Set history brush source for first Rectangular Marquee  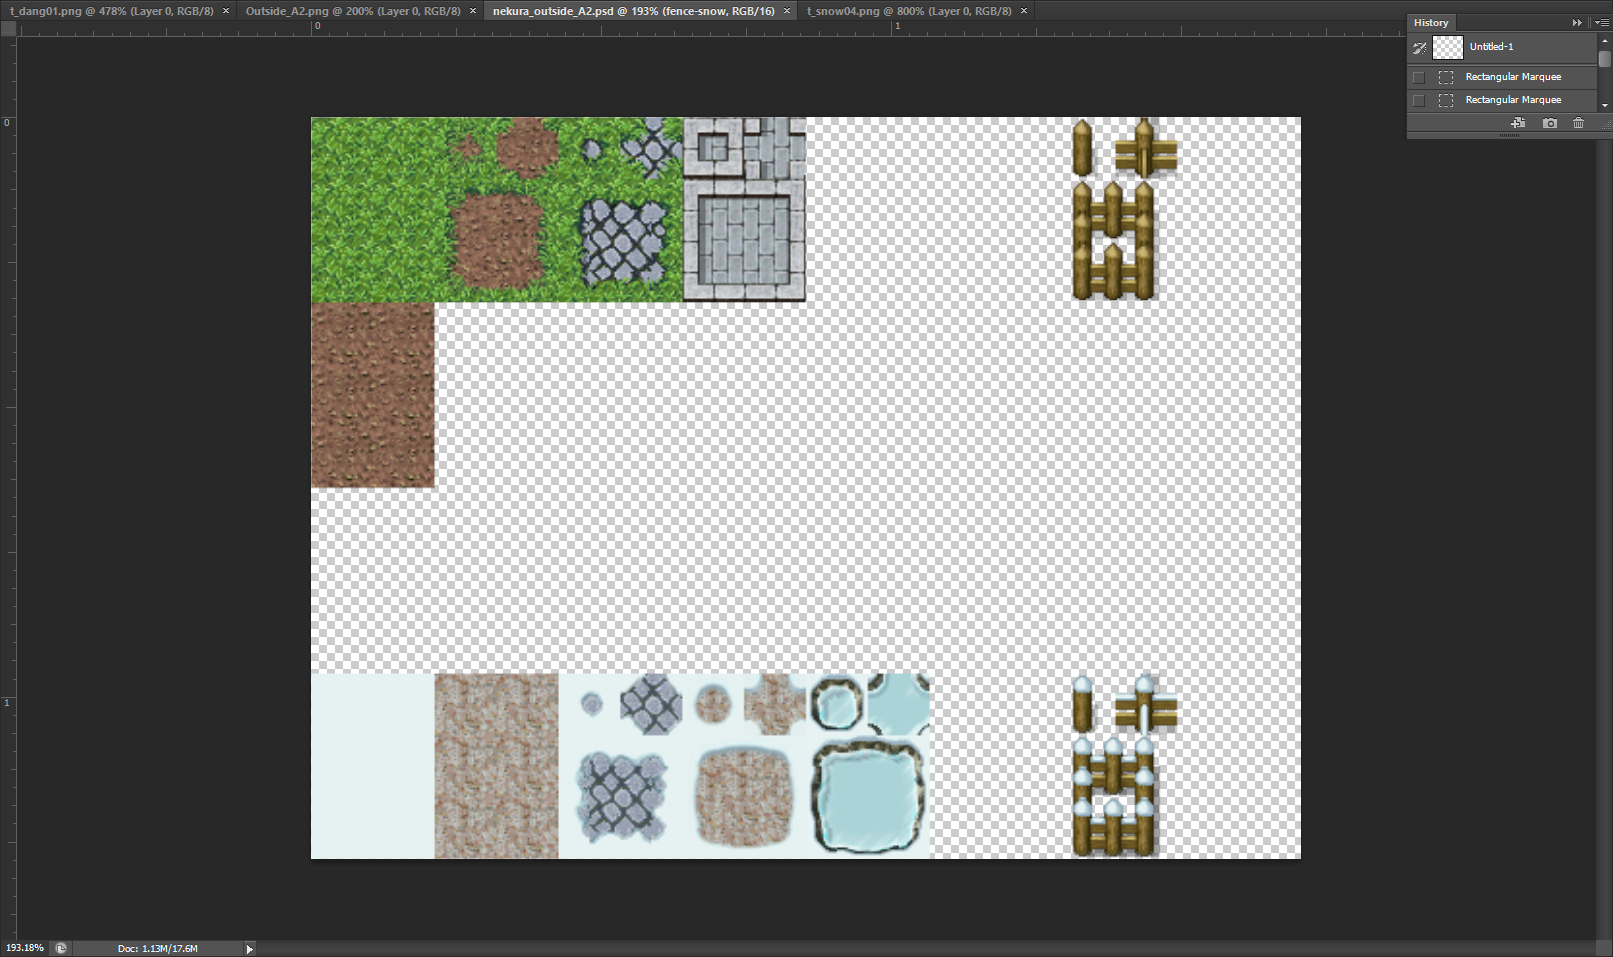pos(1418,77)
